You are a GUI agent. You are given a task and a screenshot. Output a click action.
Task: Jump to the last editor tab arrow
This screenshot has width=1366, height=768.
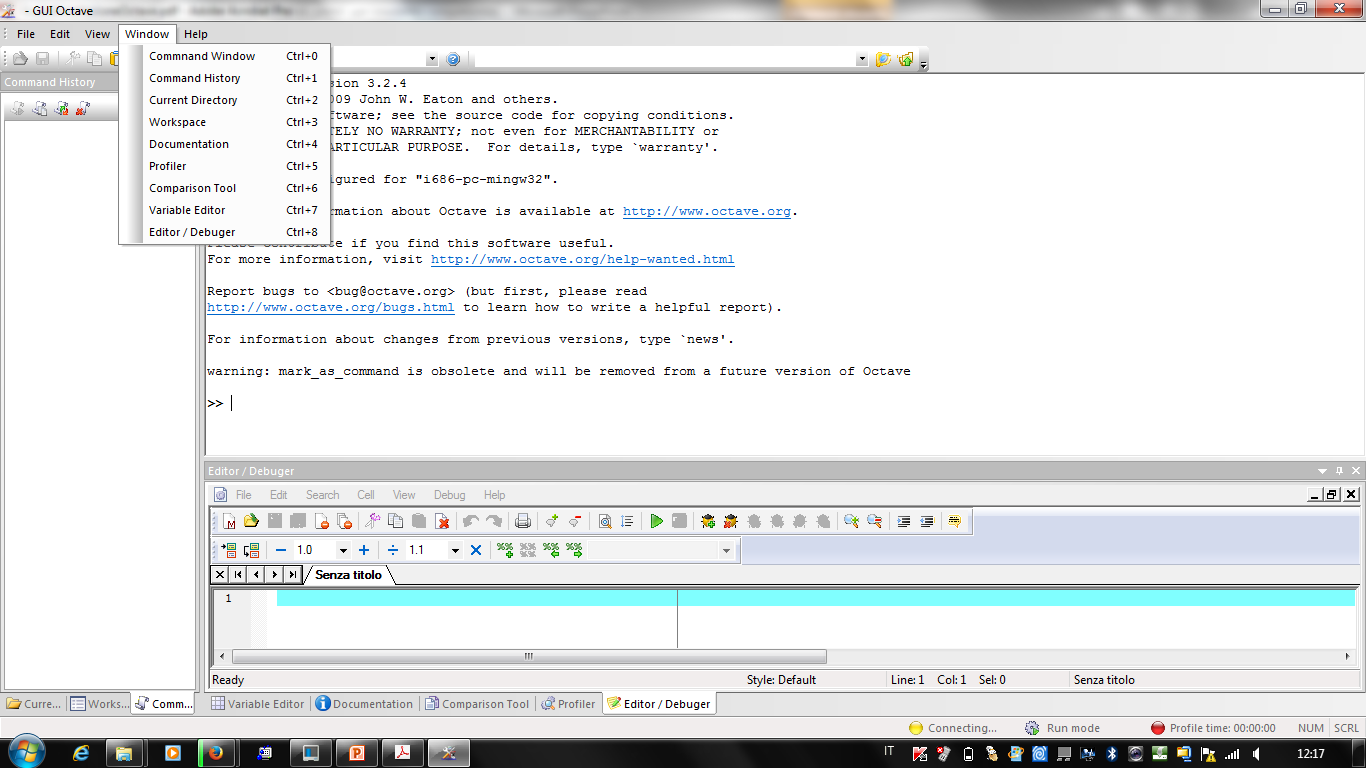coord(292,575)
